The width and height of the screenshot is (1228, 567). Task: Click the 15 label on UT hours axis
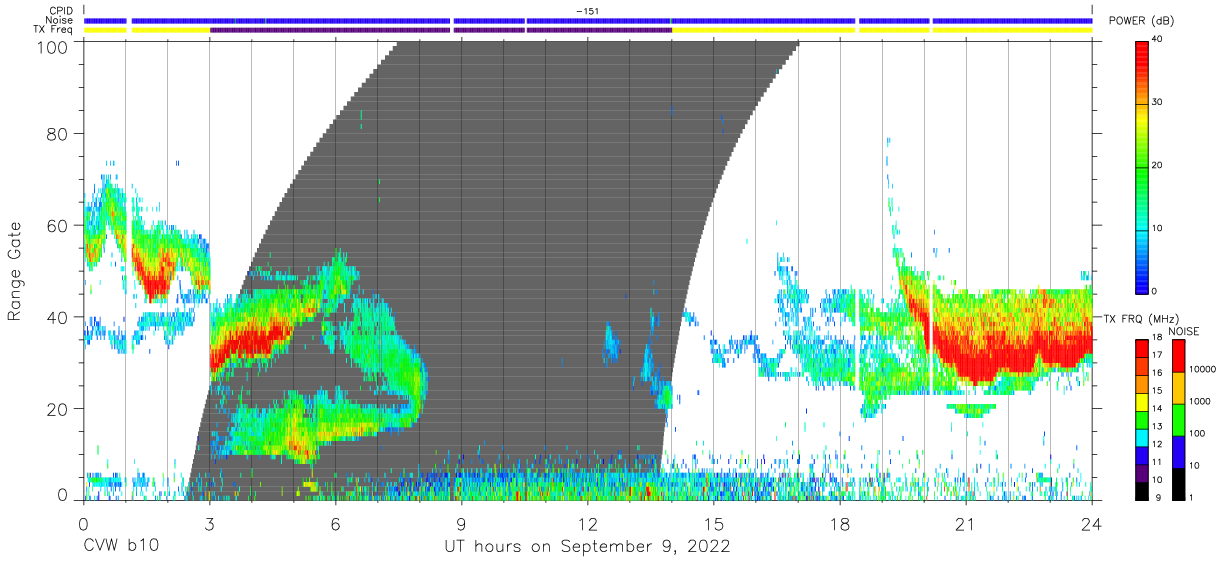pyautogui.click(x=714, y=524)
